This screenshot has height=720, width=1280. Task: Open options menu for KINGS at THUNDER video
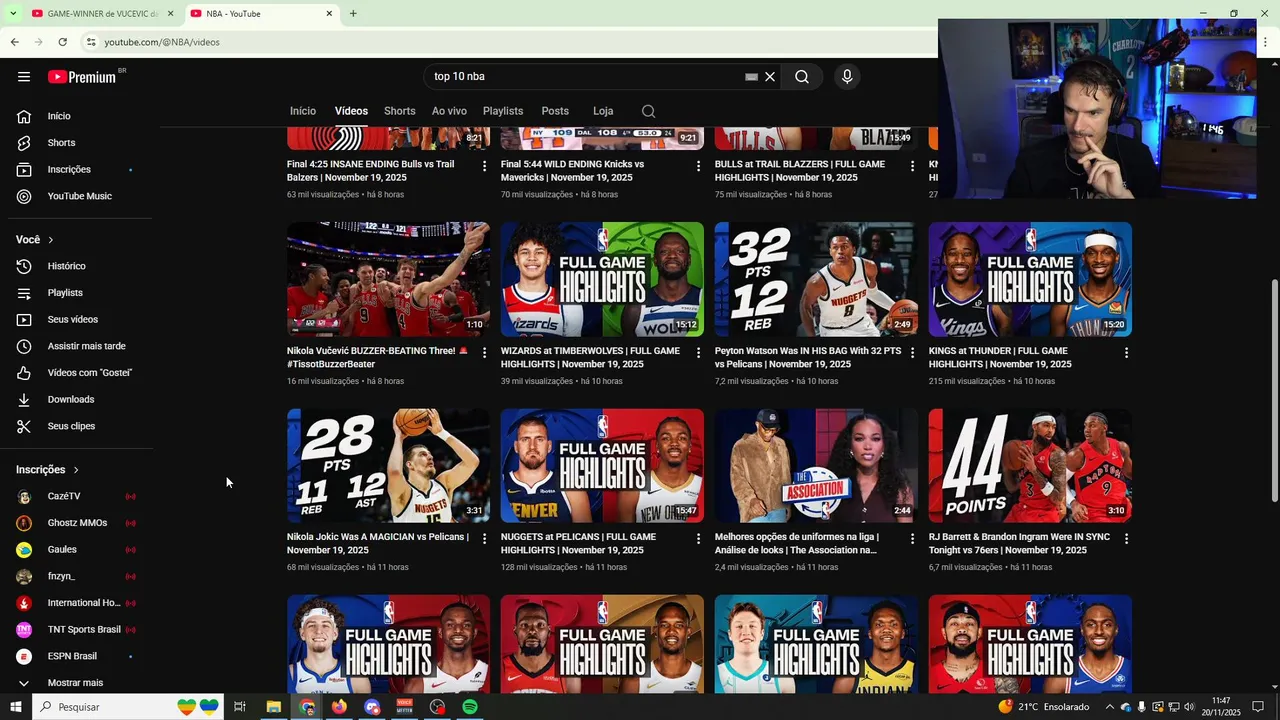1126,353
